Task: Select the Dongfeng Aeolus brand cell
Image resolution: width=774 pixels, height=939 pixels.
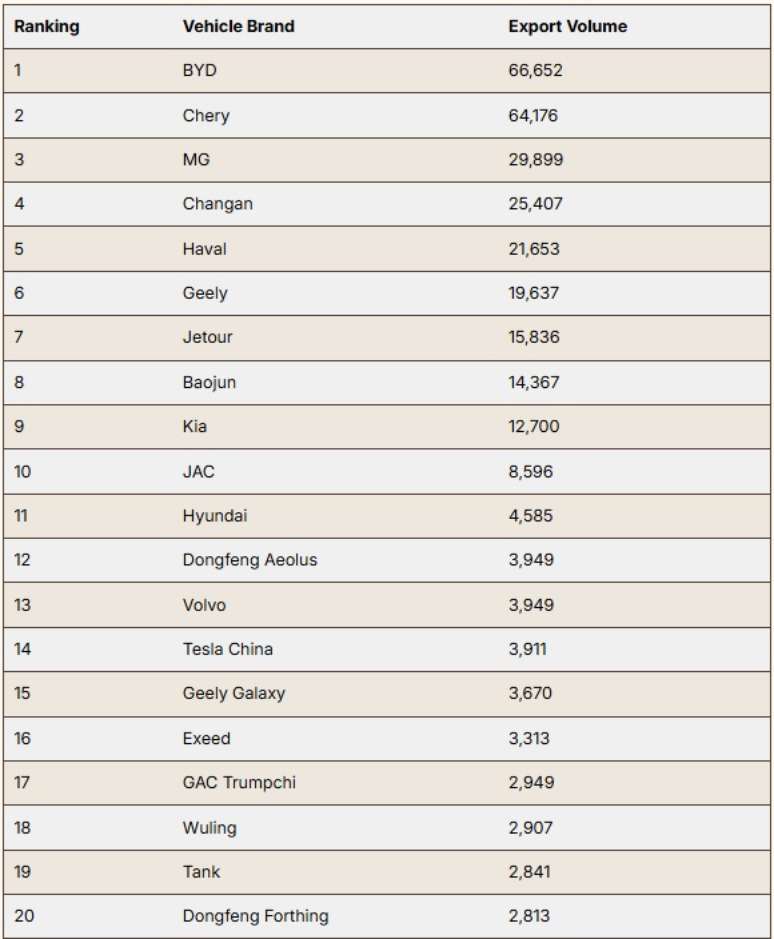Action: (x=250, y=561)
